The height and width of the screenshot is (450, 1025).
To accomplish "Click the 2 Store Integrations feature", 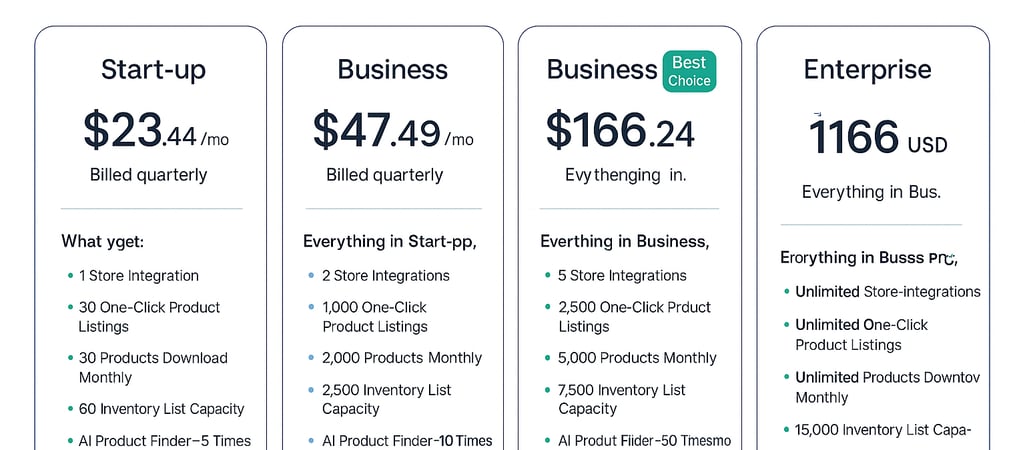I will click(x=386, y=276).
